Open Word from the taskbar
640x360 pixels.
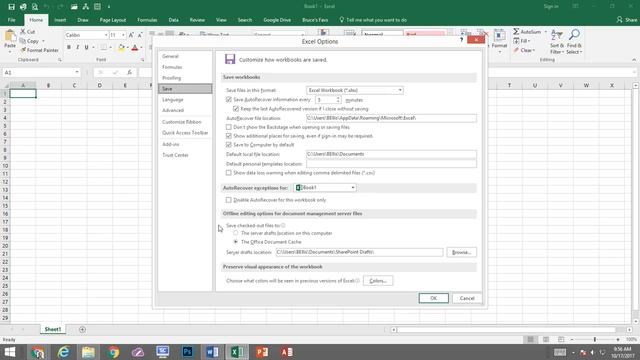coord(212,352)
